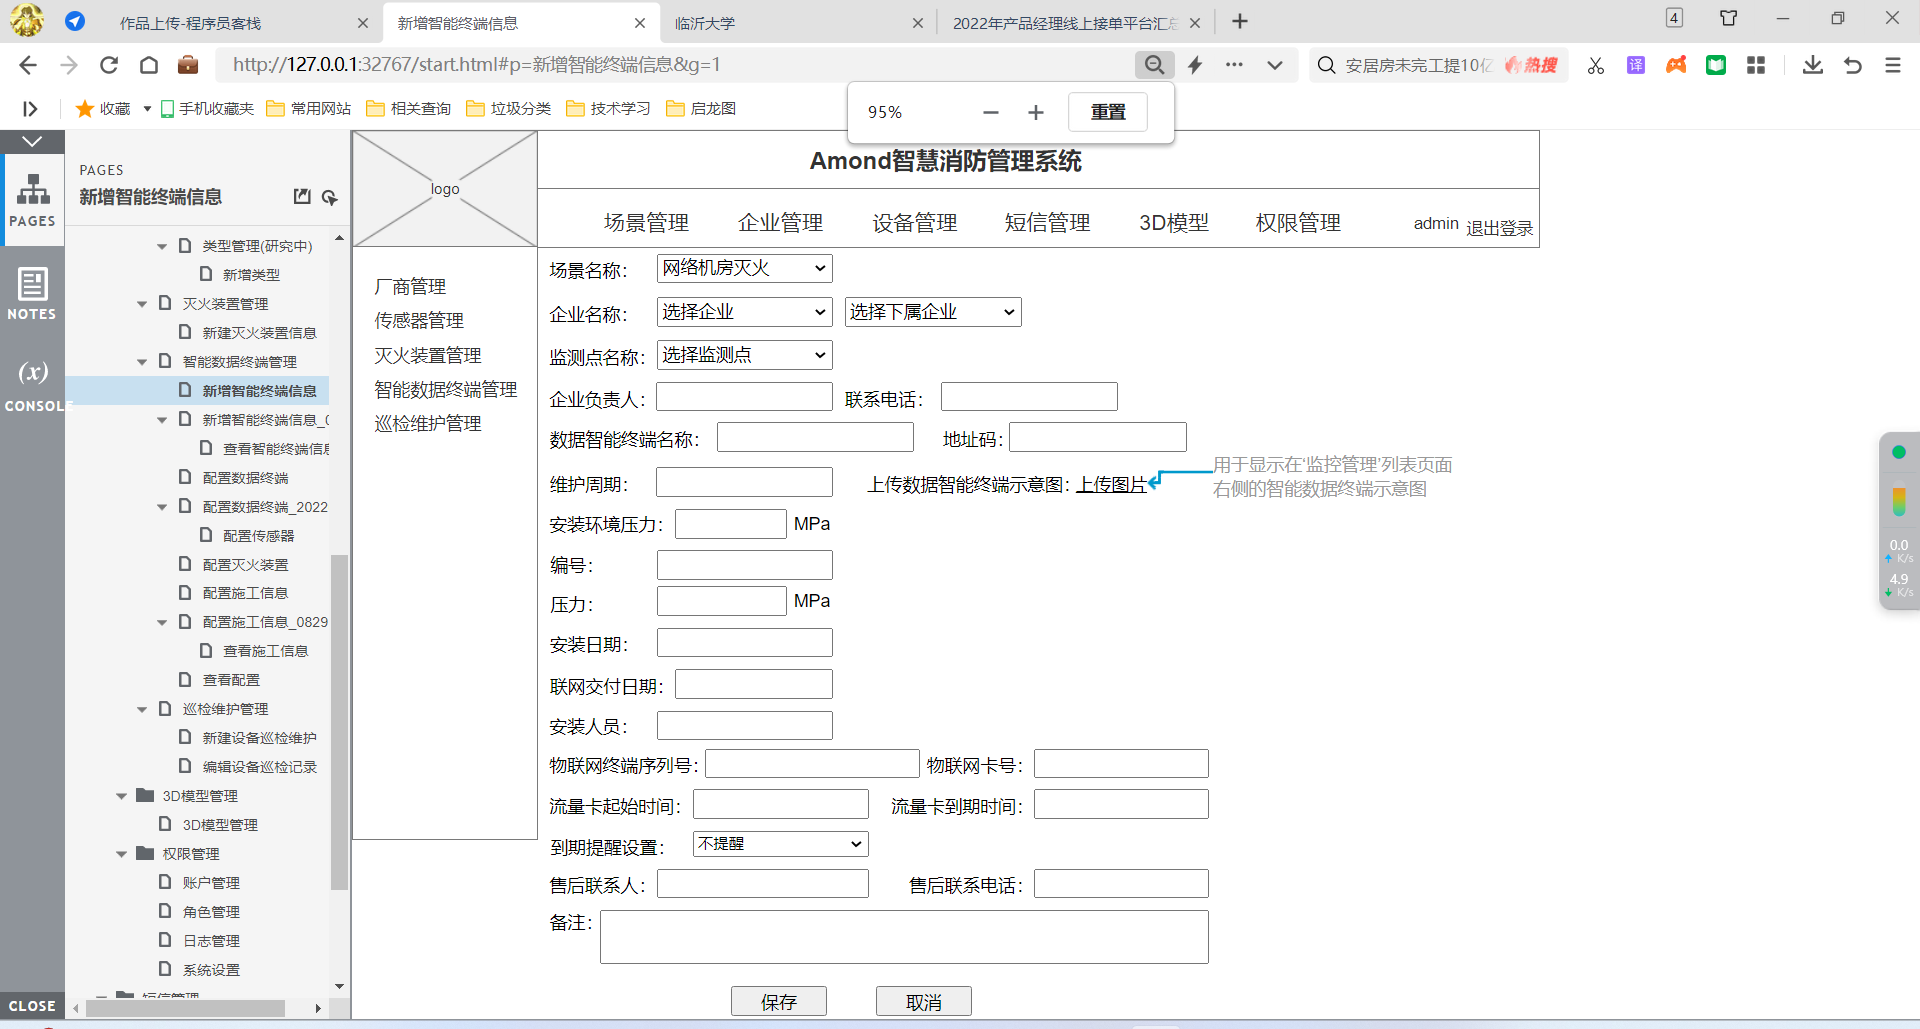Switch to the 2022年产品经理线上接单平台 tab
The image size is (1920, 1029).
click(1065, 23)
